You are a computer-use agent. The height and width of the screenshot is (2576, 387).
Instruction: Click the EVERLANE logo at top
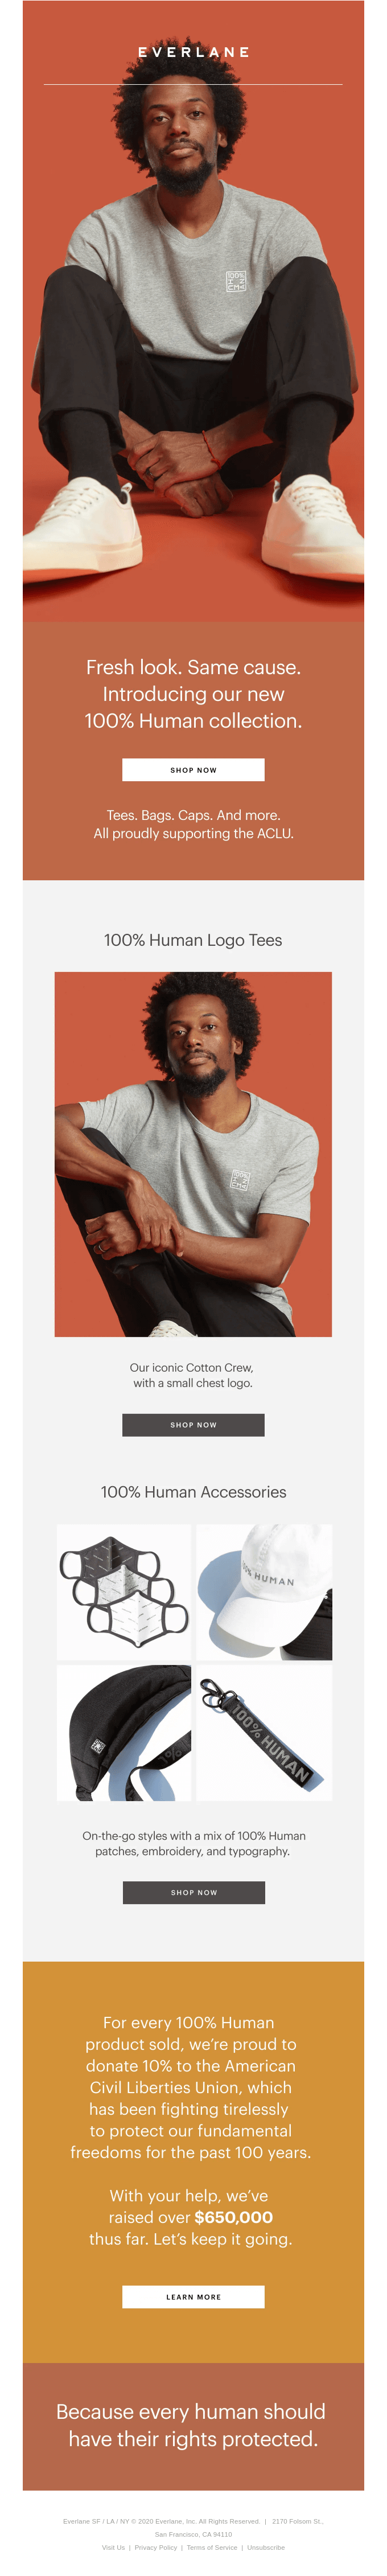[193, 52]
